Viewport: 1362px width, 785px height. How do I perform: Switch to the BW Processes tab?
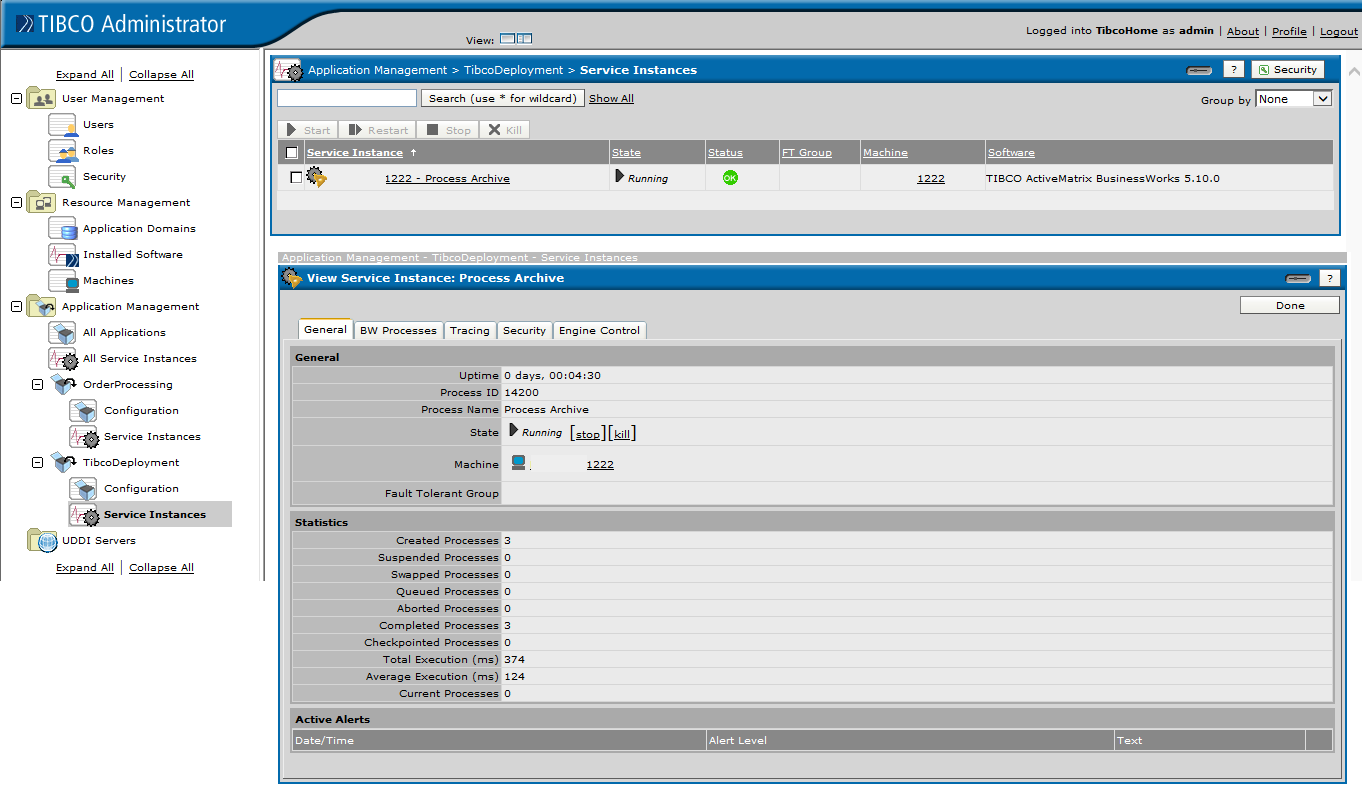pos(397,330)
